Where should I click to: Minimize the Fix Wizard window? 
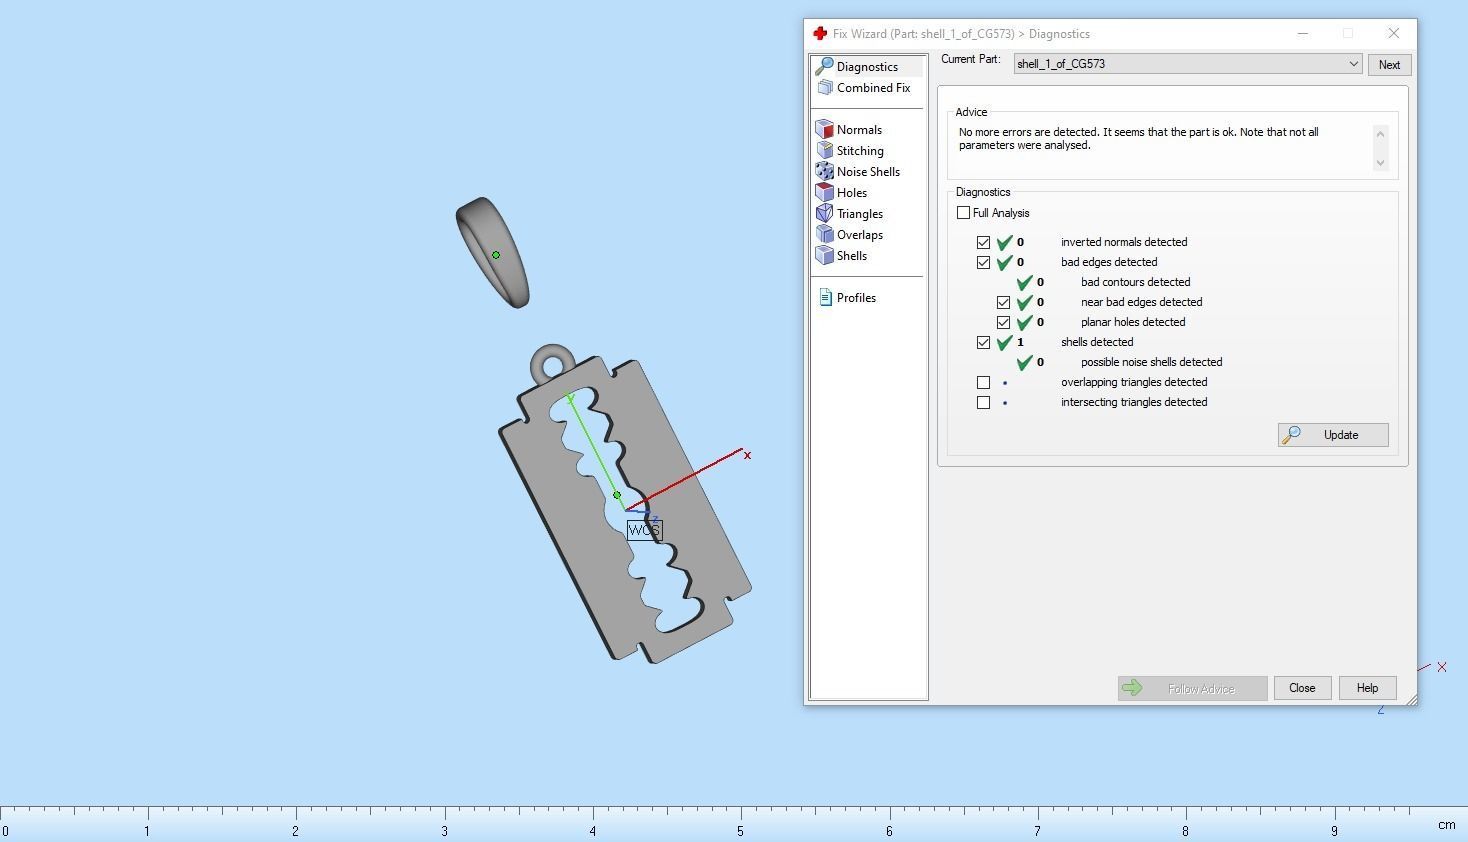(x=1303, y=34)
